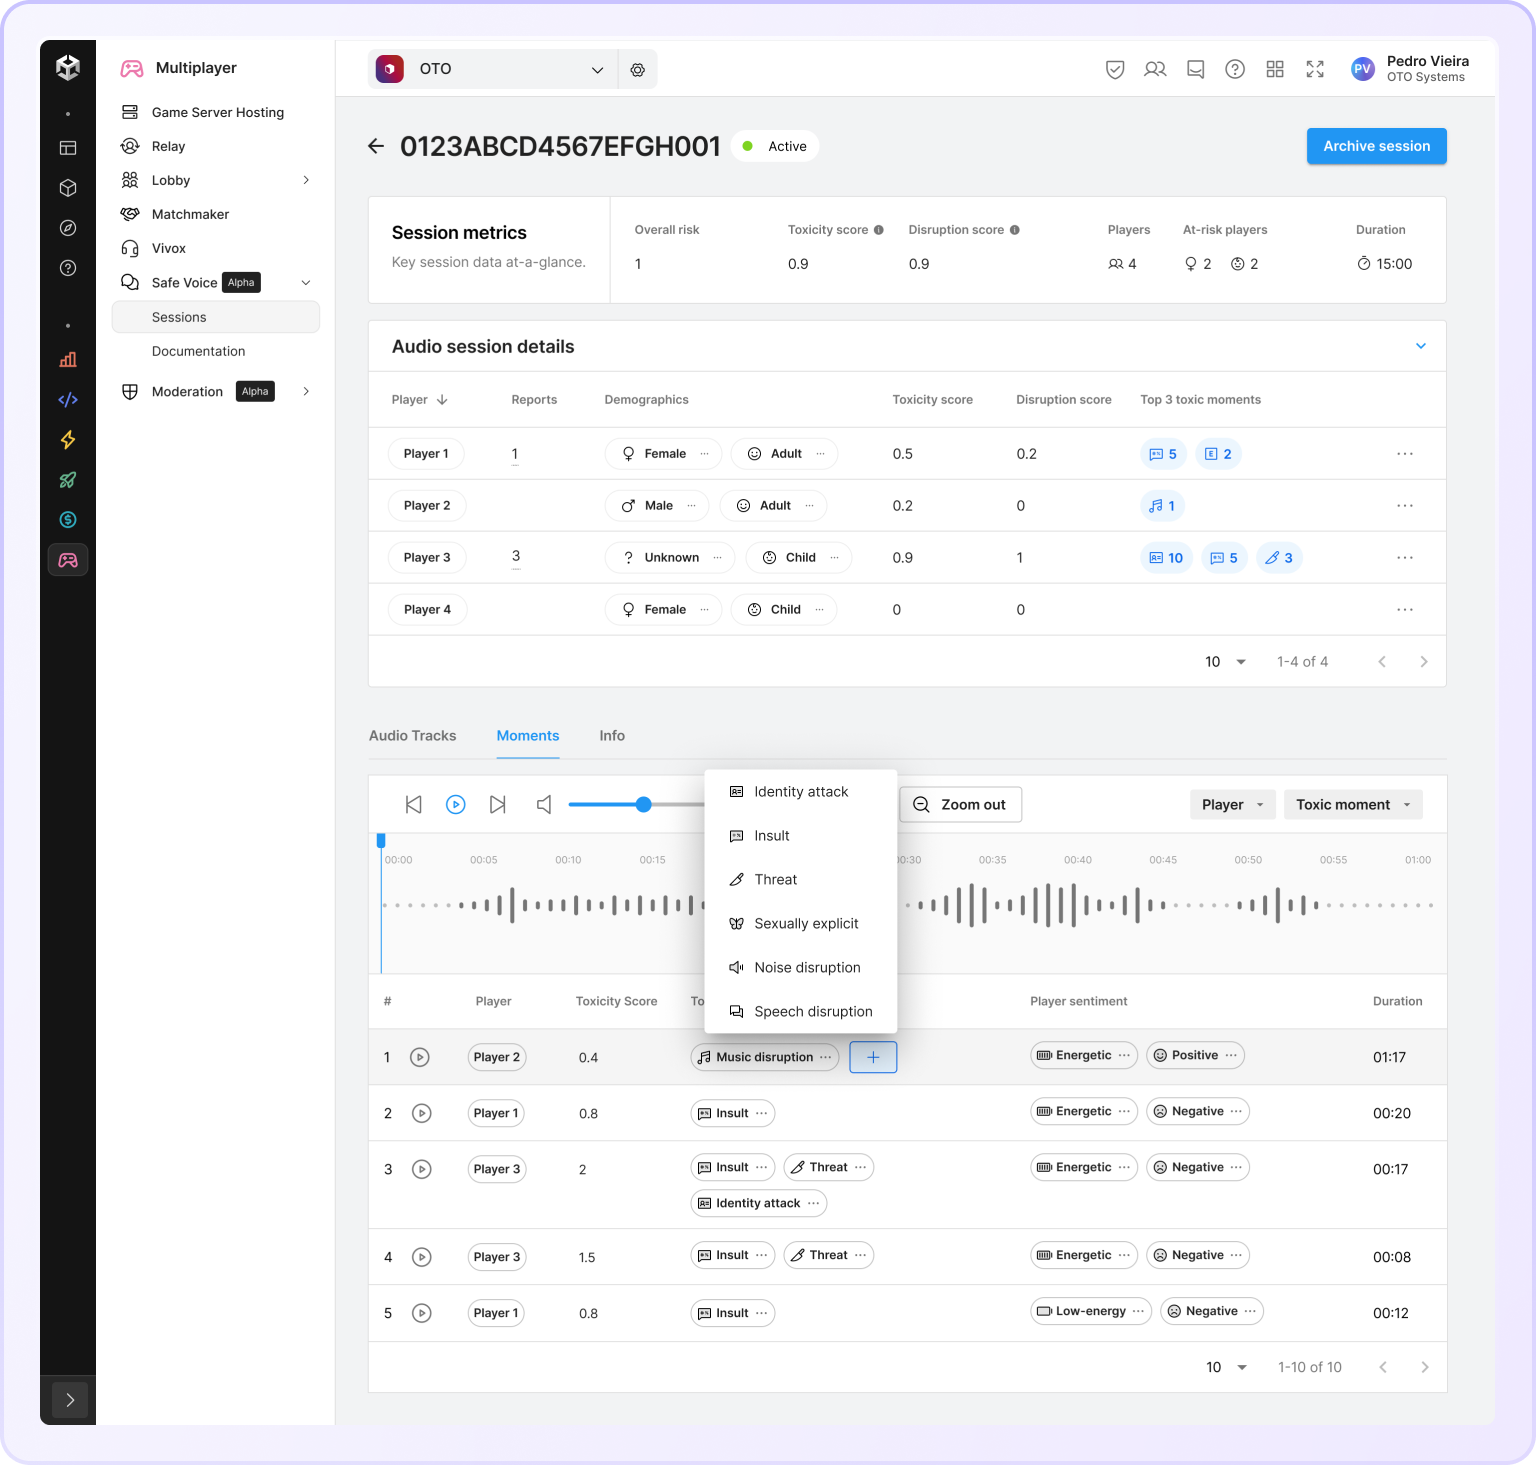Click the Zoom out button
This screenshot has height=1465, width=1536.
tap(960, 805)
